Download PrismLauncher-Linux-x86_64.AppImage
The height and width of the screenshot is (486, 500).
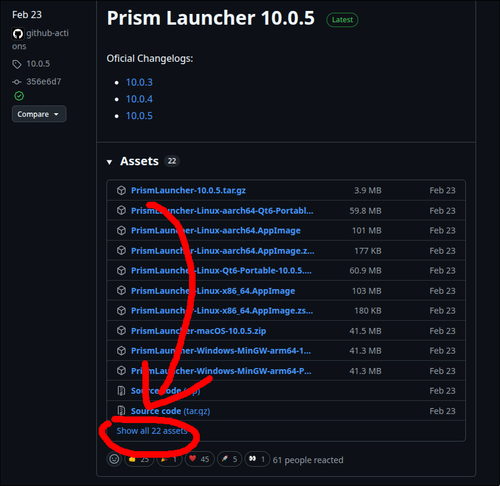(x=213, y=291)
